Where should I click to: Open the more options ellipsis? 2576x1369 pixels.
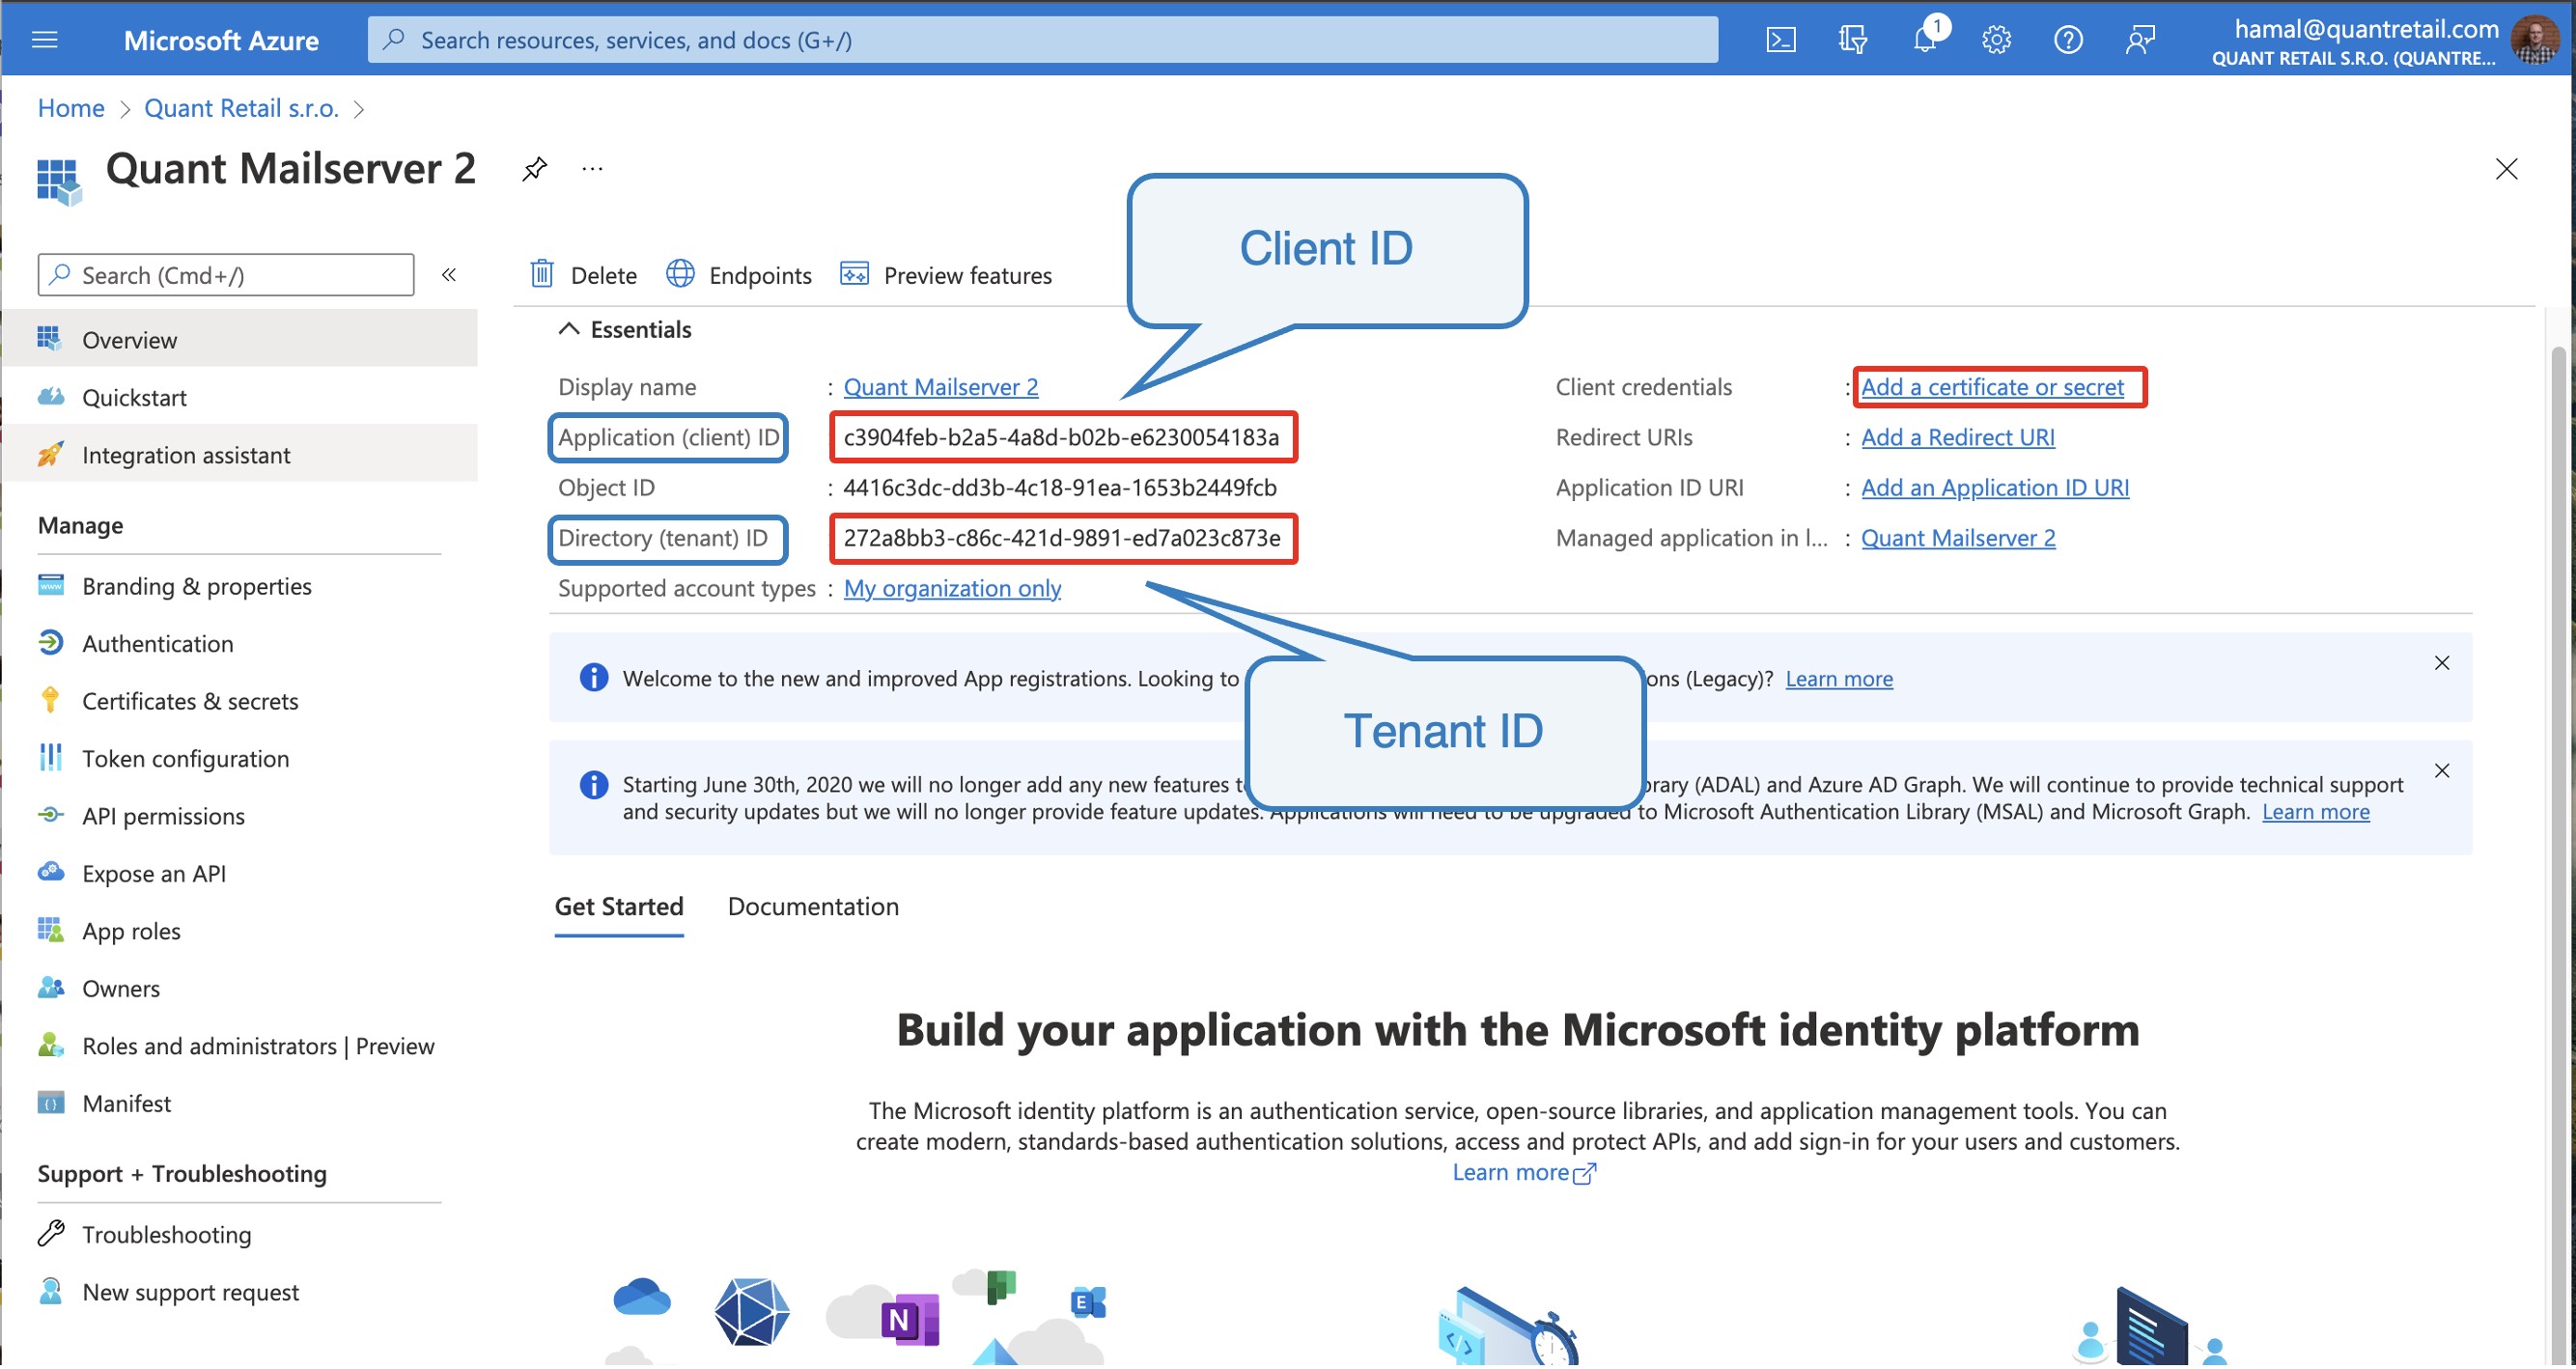click(x=592, y=169)
